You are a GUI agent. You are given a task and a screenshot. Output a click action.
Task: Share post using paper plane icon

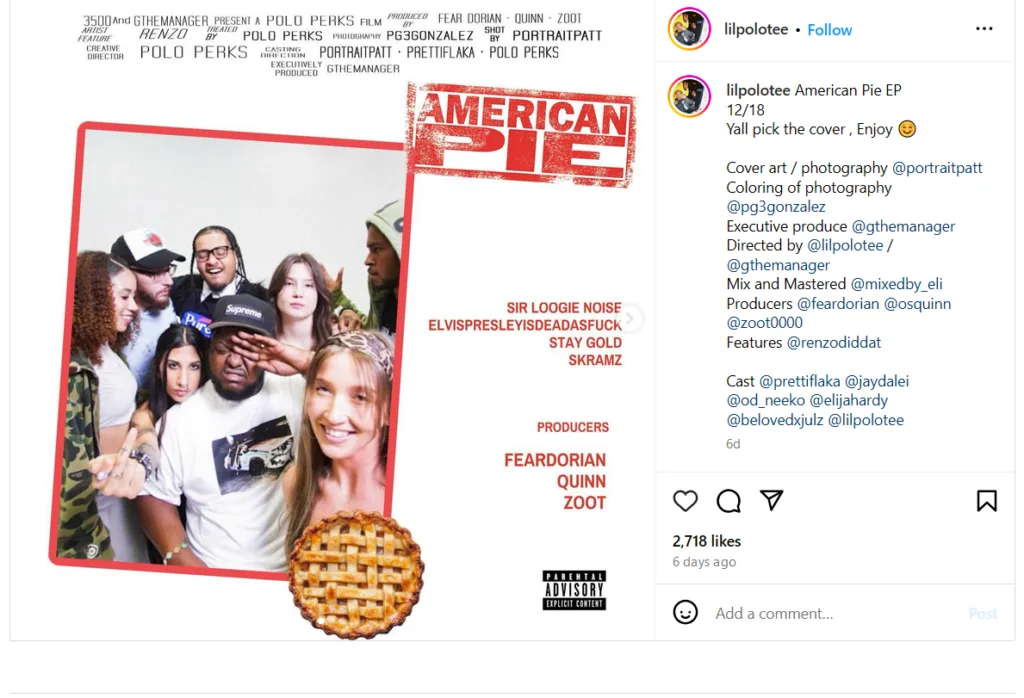tap(771, 500)
